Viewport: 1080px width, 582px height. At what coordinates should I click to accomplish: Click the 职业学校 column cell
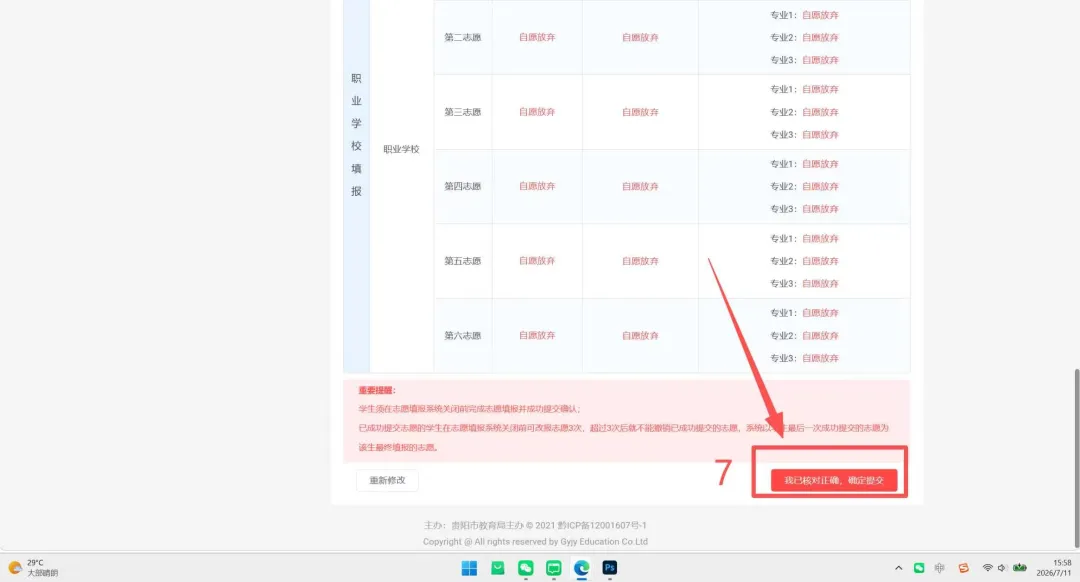(x=402, y=149)
